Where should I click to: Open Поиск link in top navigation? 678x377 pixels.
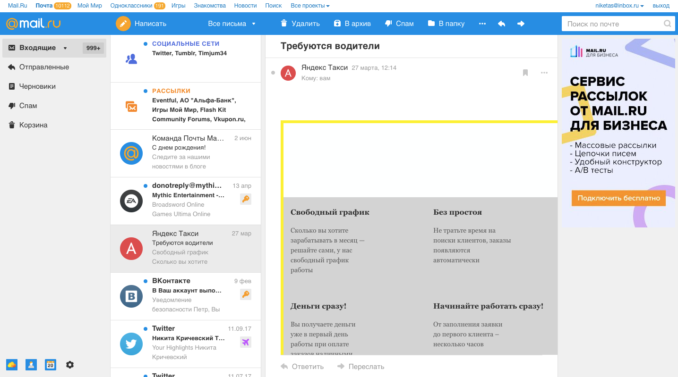(x=273, y=6)
